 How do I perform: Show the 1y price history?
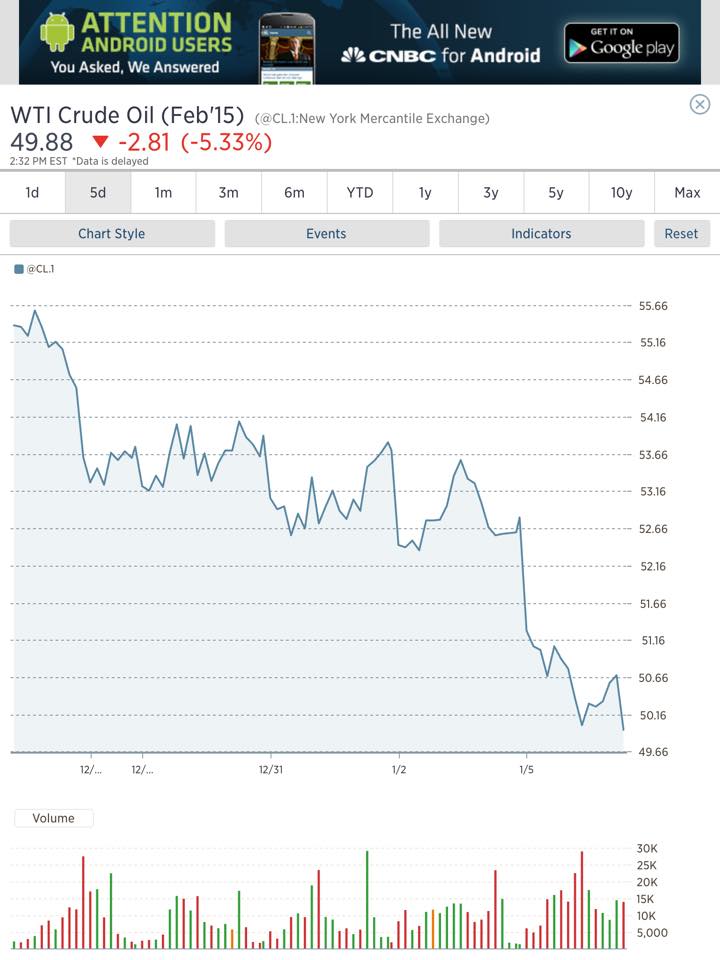pos(425,192)
